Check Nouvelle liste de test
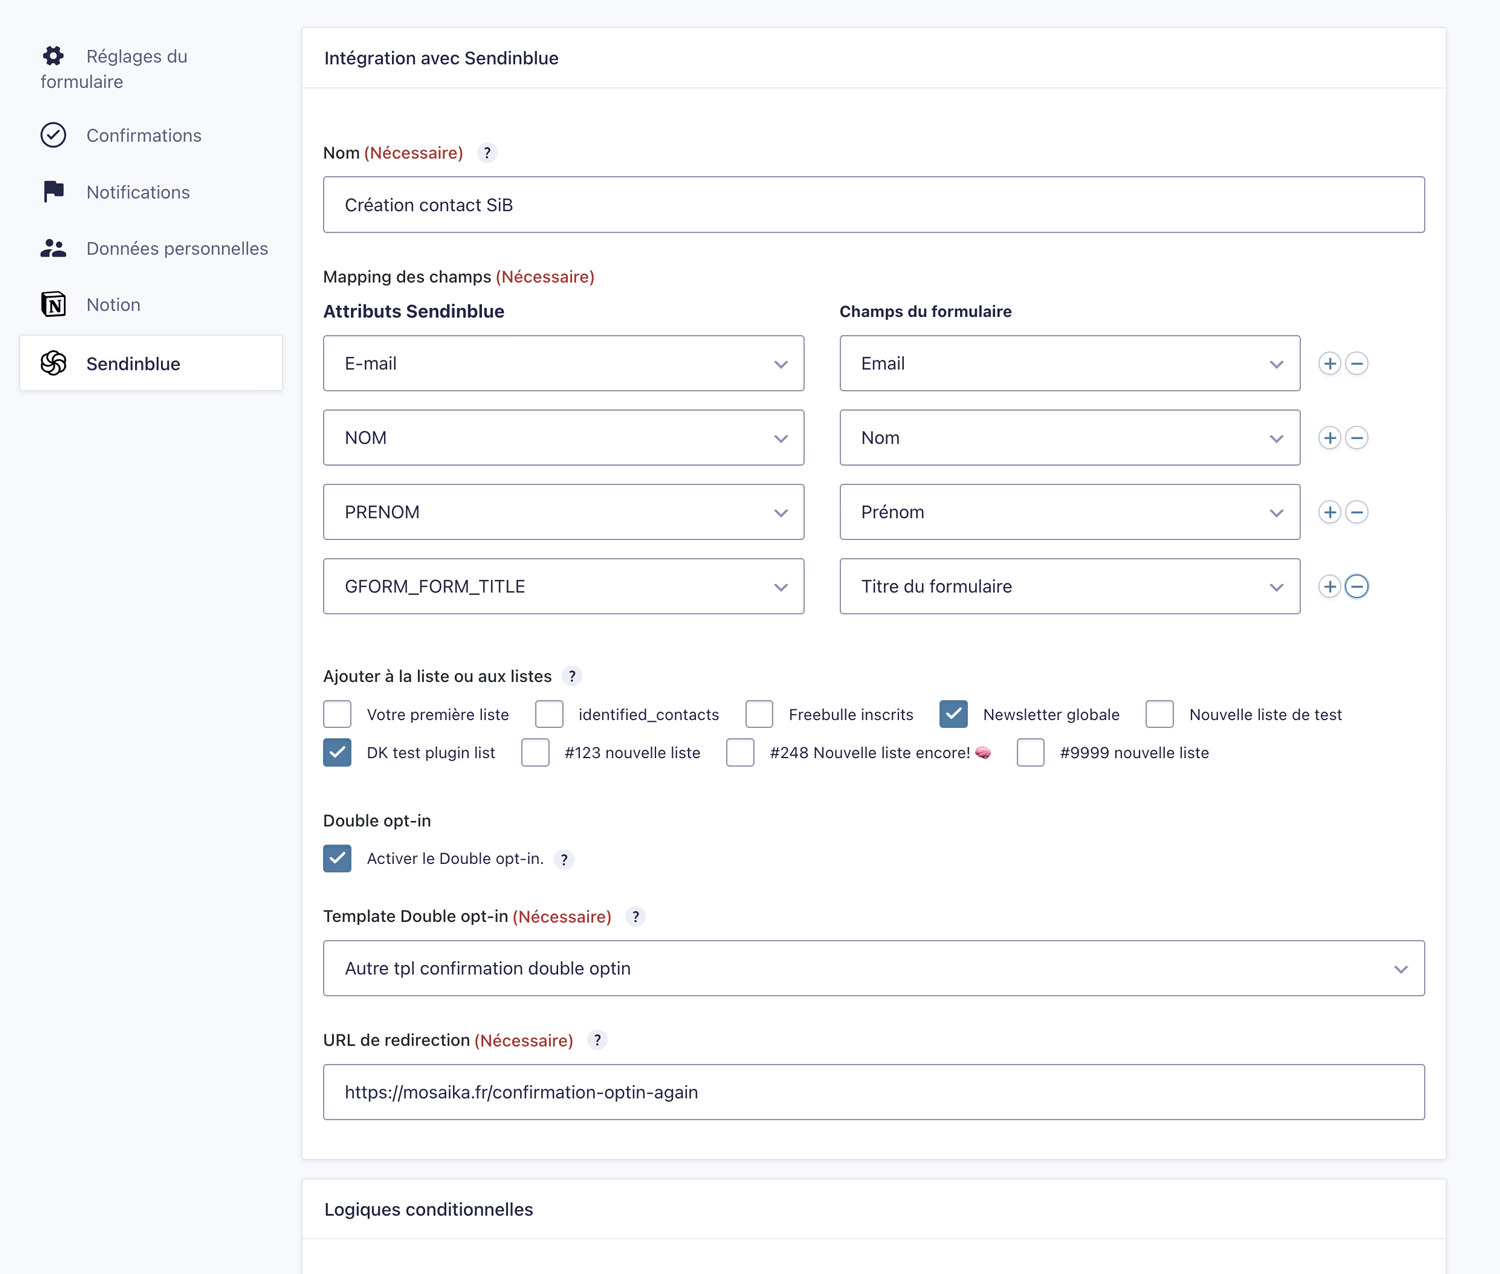Image resolution: width=1500 pixels, height=1274 pixels. (x=1160, y=714)
